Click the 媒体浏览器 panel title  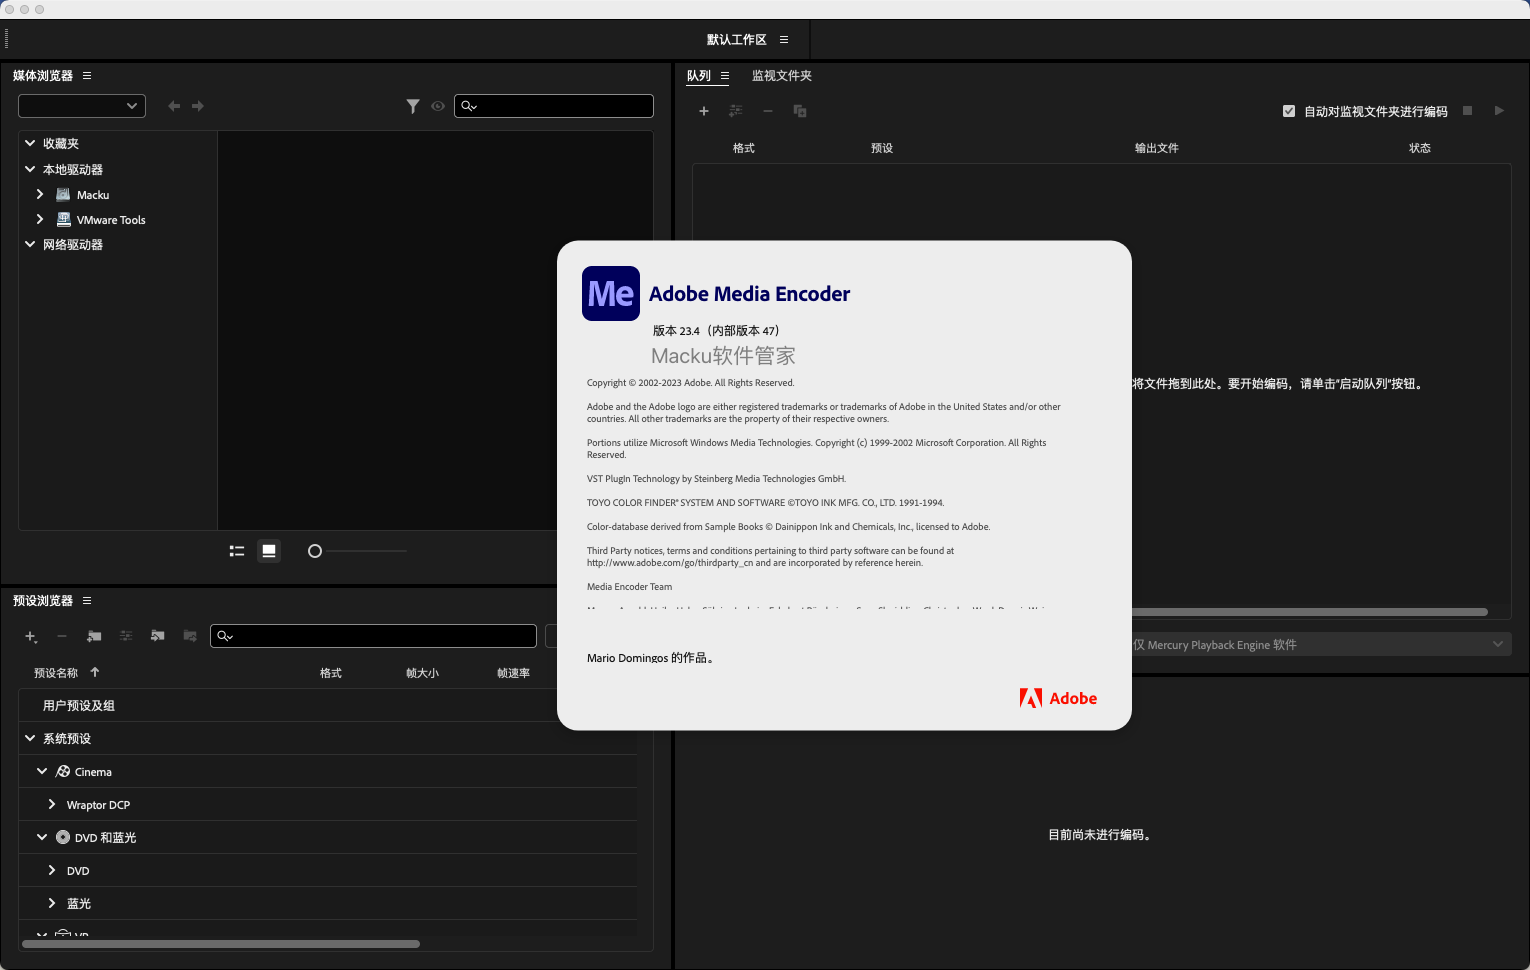point(43,76)
